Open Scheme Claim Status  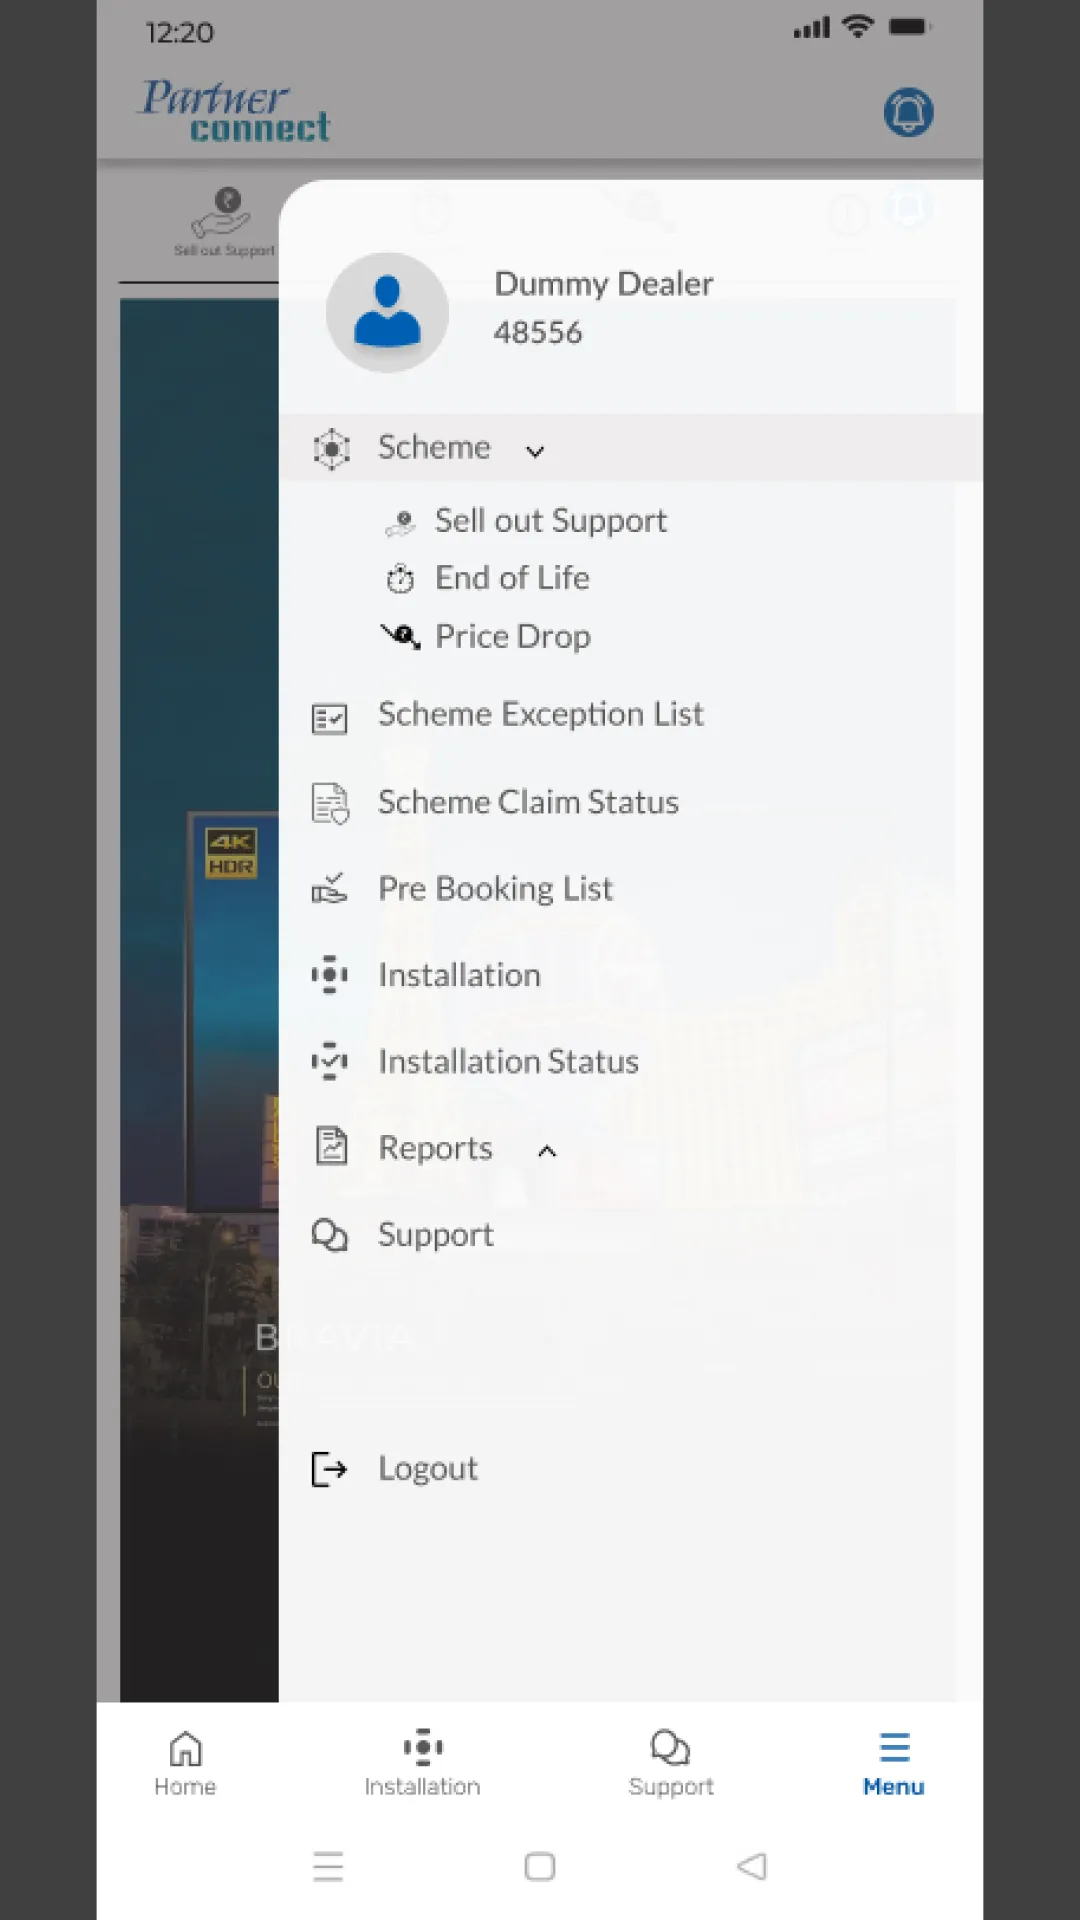tap(528, 802)
